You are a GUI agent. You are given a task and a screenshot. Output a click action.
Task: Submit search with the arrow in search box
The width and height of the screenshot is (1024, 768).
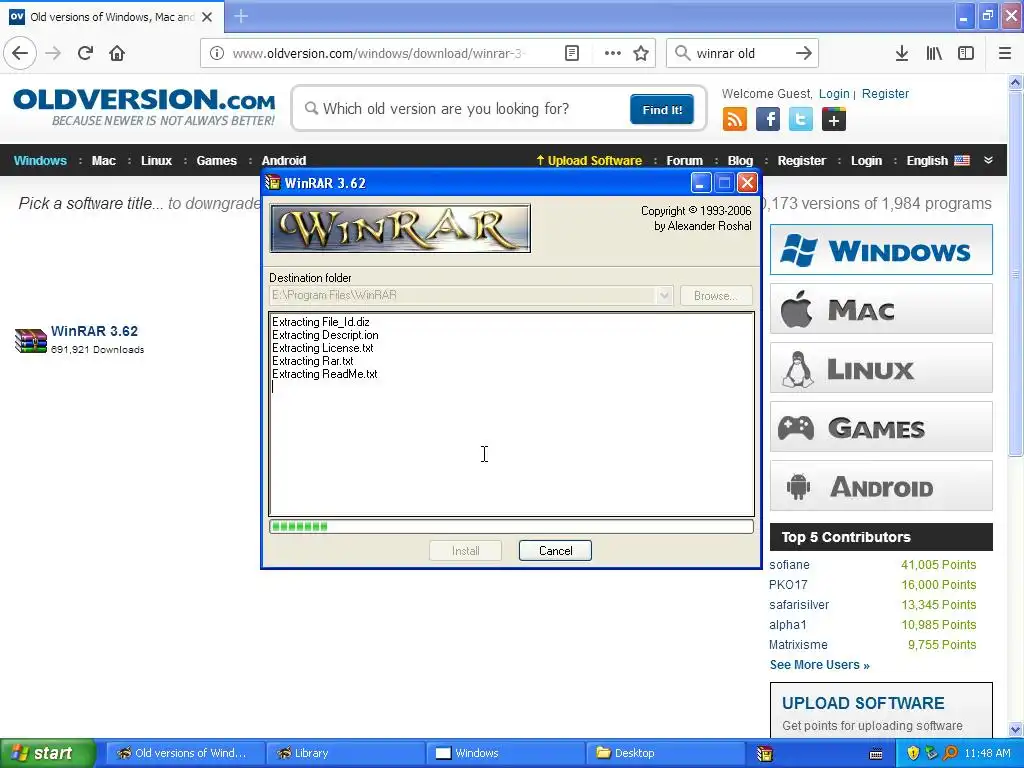point(804,53)
